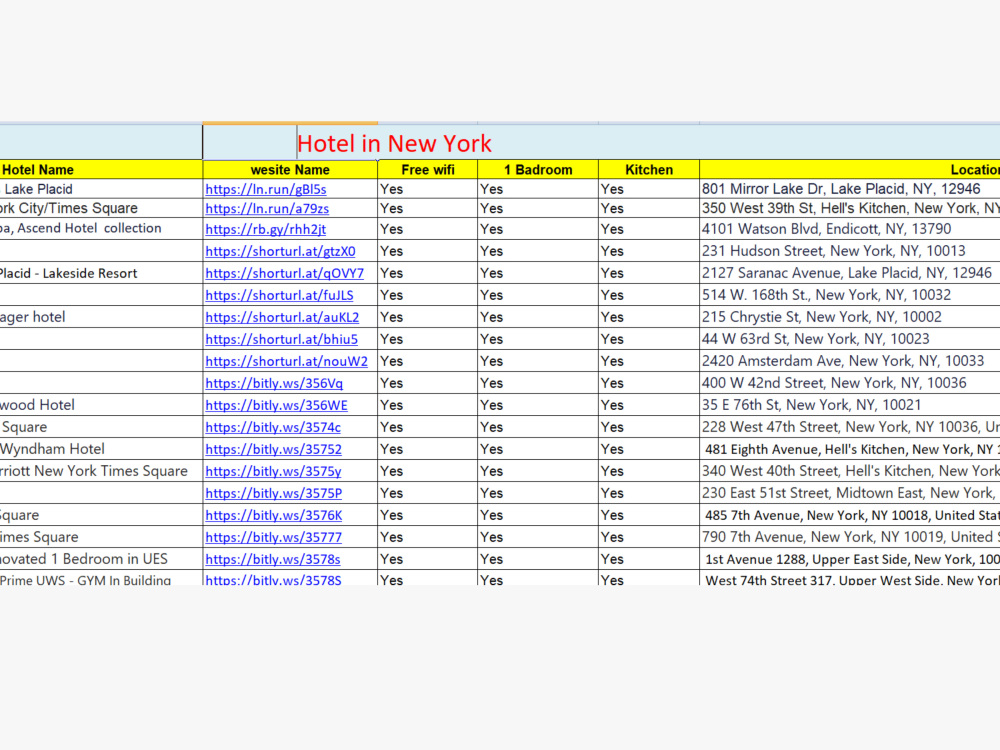Click the shorturl.at/qOVY7 hyperlink
This screenshot has height=750, width=1000.
[x=284, y=273]
